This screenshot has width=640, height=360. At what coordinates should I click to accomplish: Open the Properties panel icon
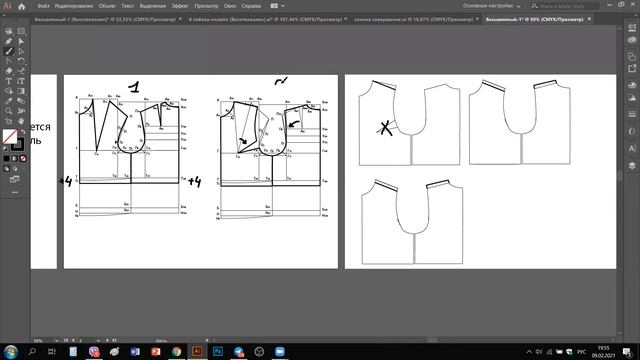[x=632, y=28]
